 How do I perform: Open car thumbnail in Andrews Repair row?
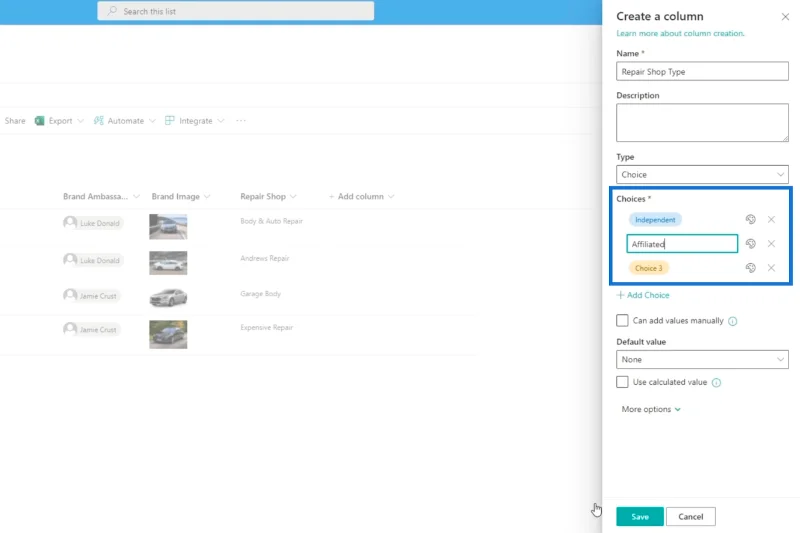click(x=168, y=263)
